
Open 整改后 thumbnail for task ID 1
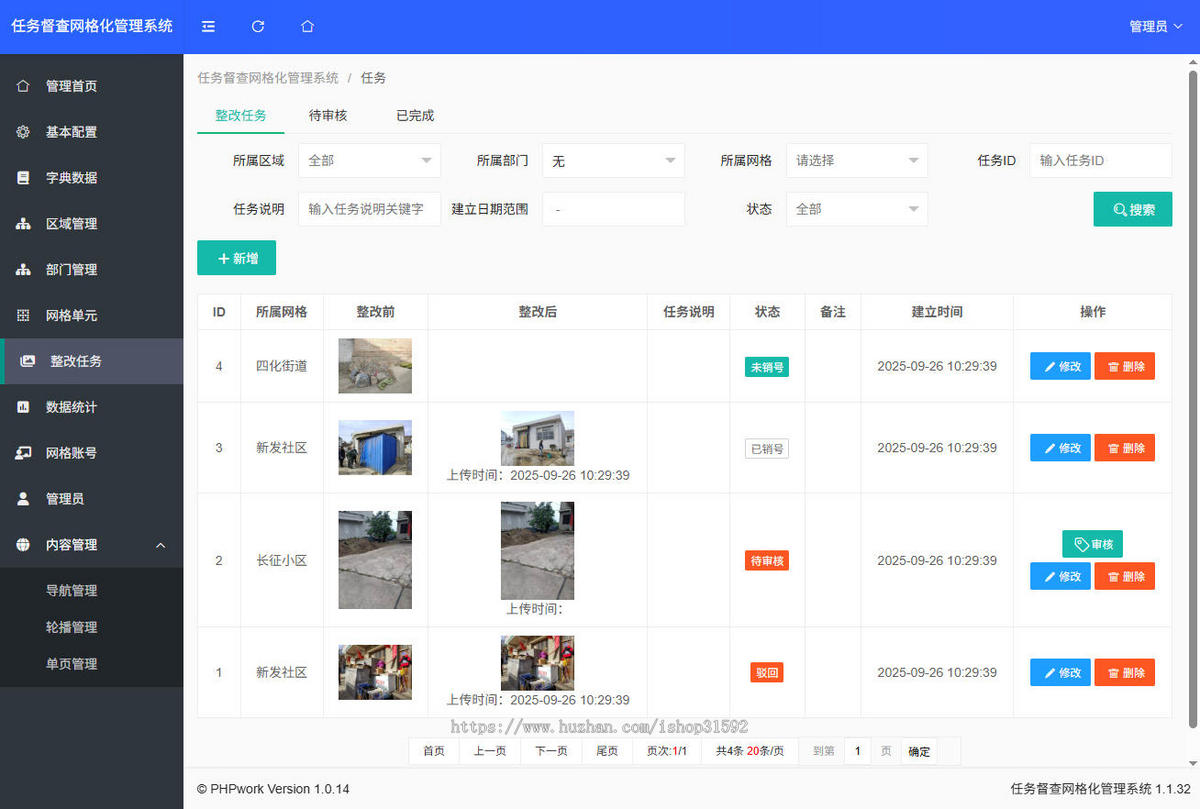click(x=538, y=663)
